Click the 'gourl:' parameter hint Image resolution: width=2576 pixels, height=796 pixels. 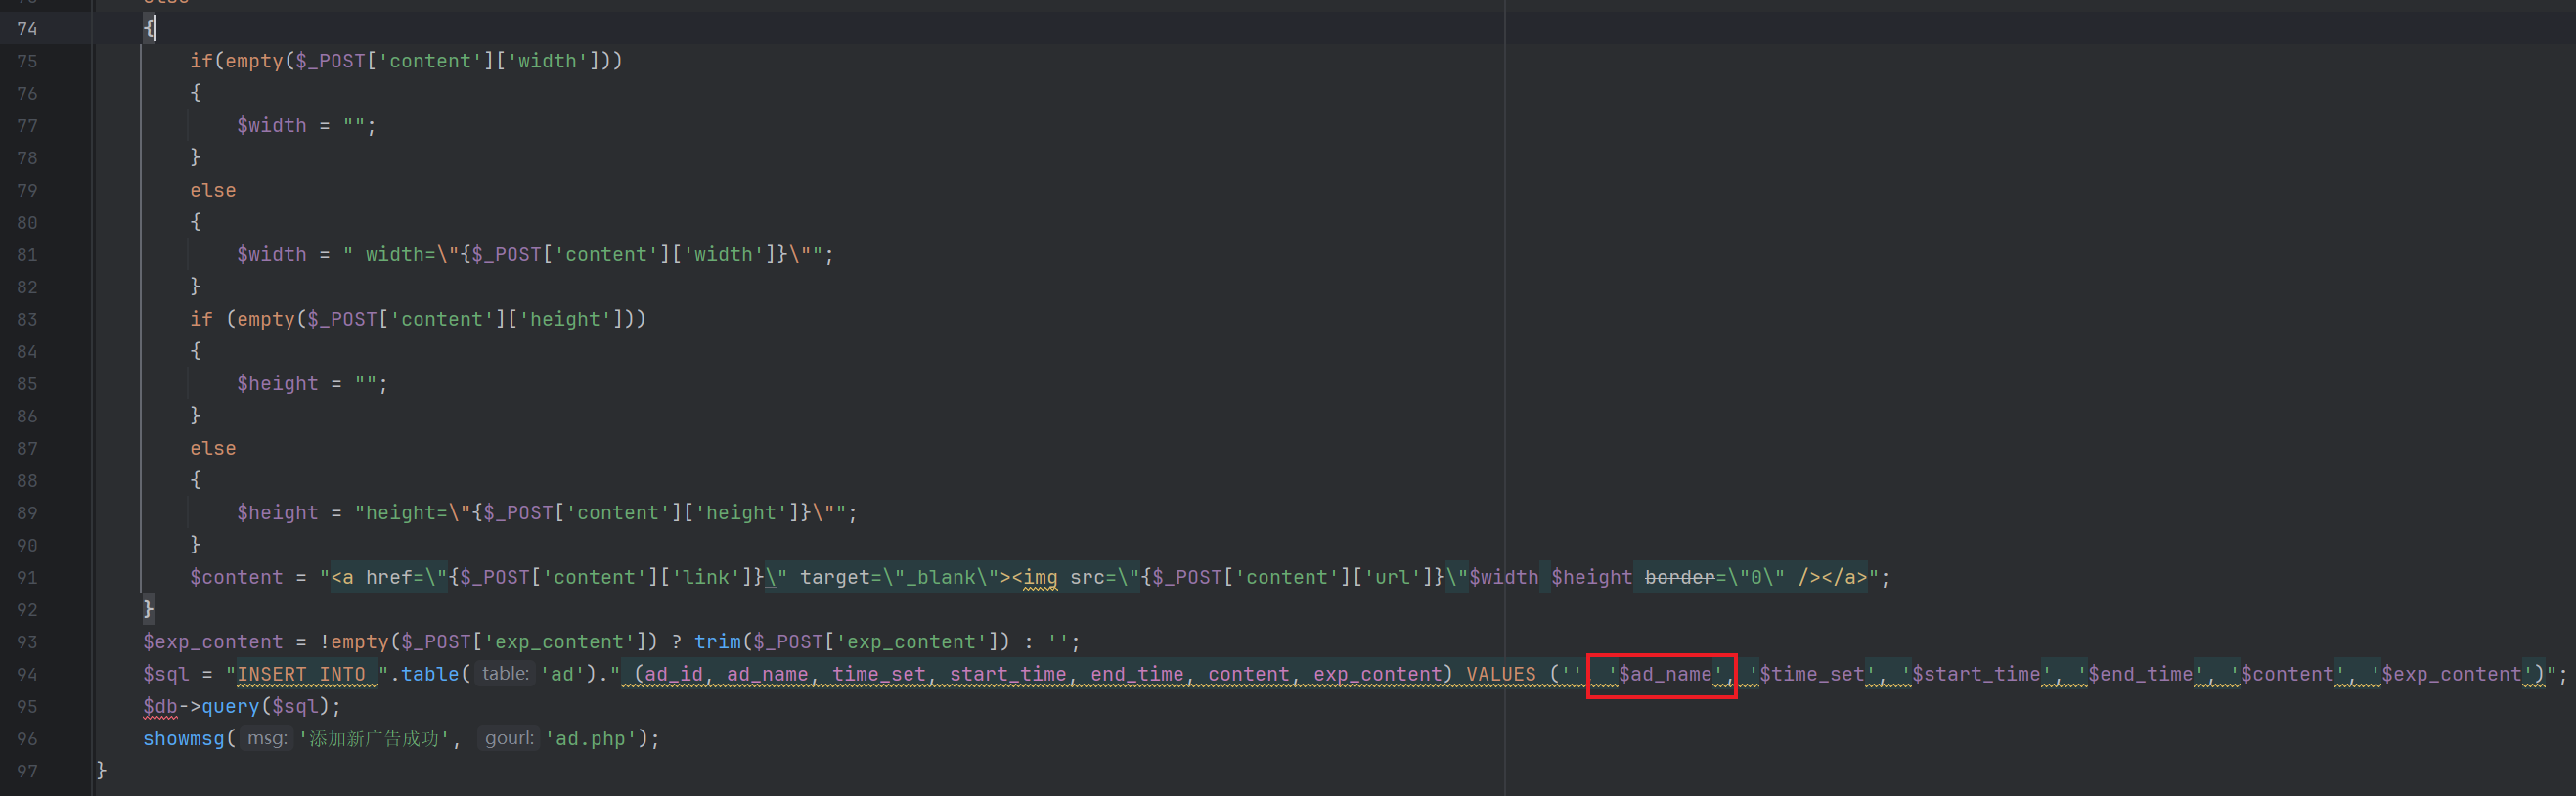510,738
